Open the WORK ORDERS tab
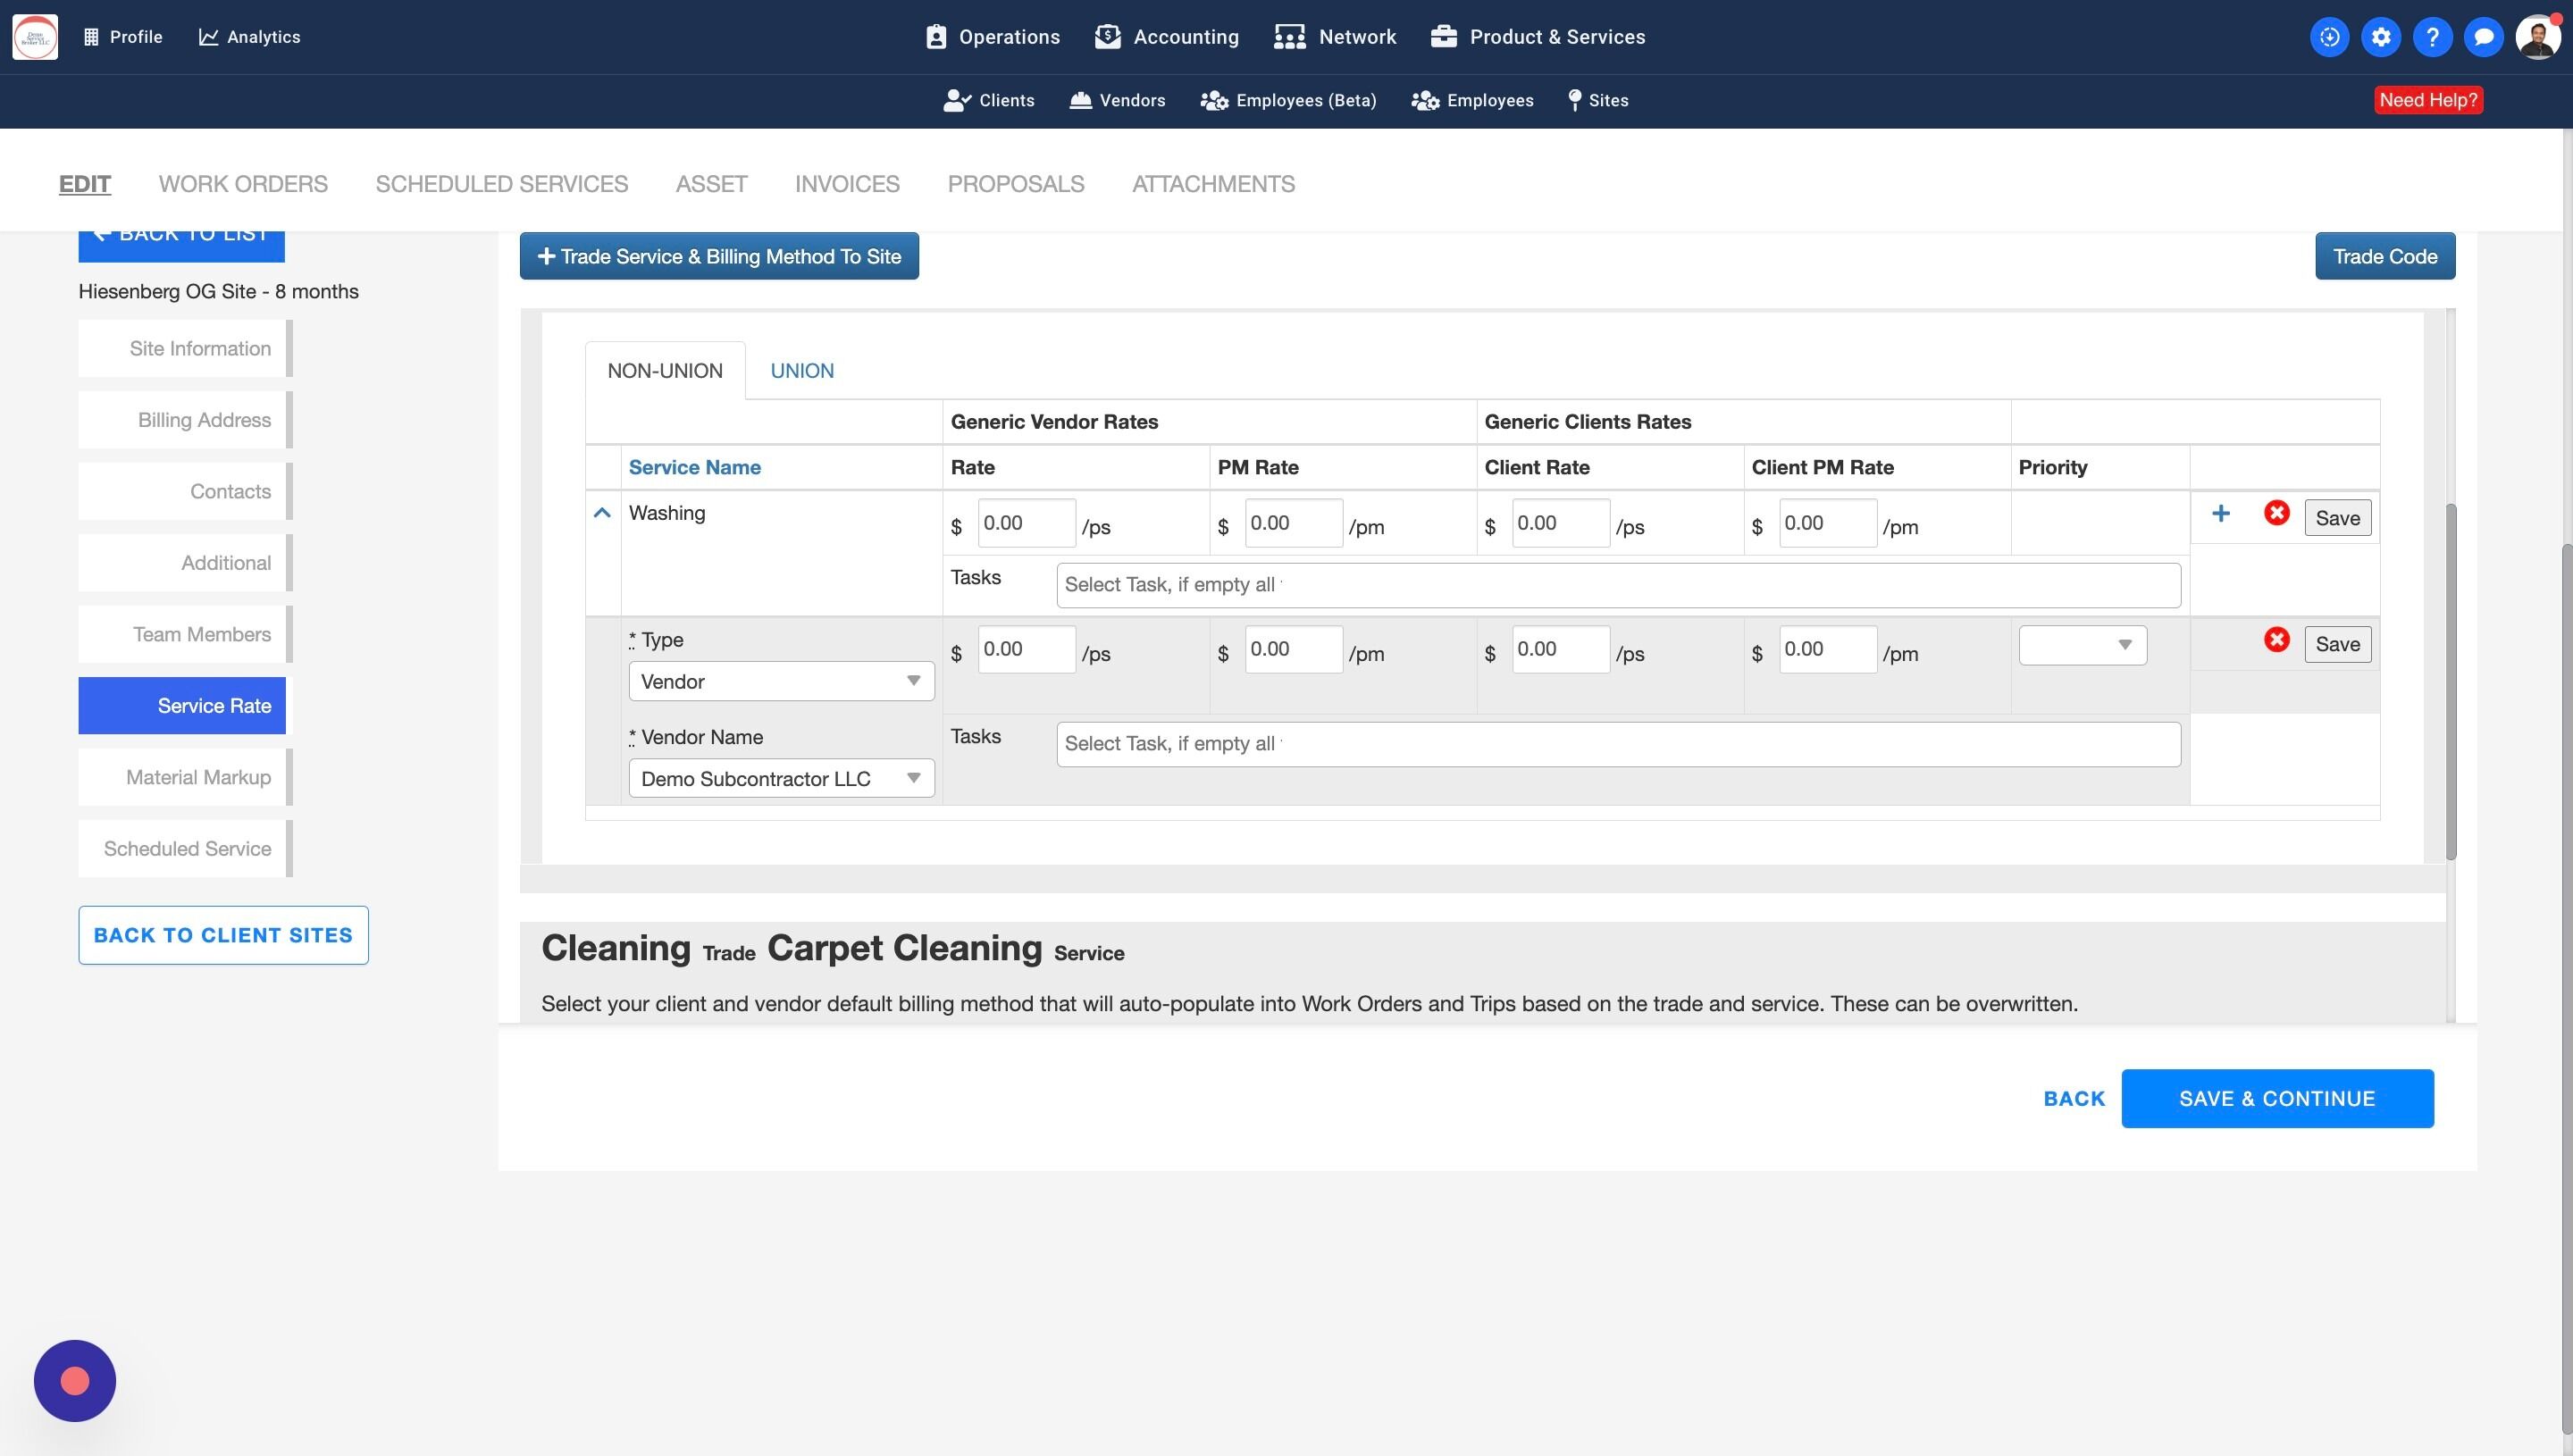Screen dimensions: 2573x1456 (x=243, y=184)
